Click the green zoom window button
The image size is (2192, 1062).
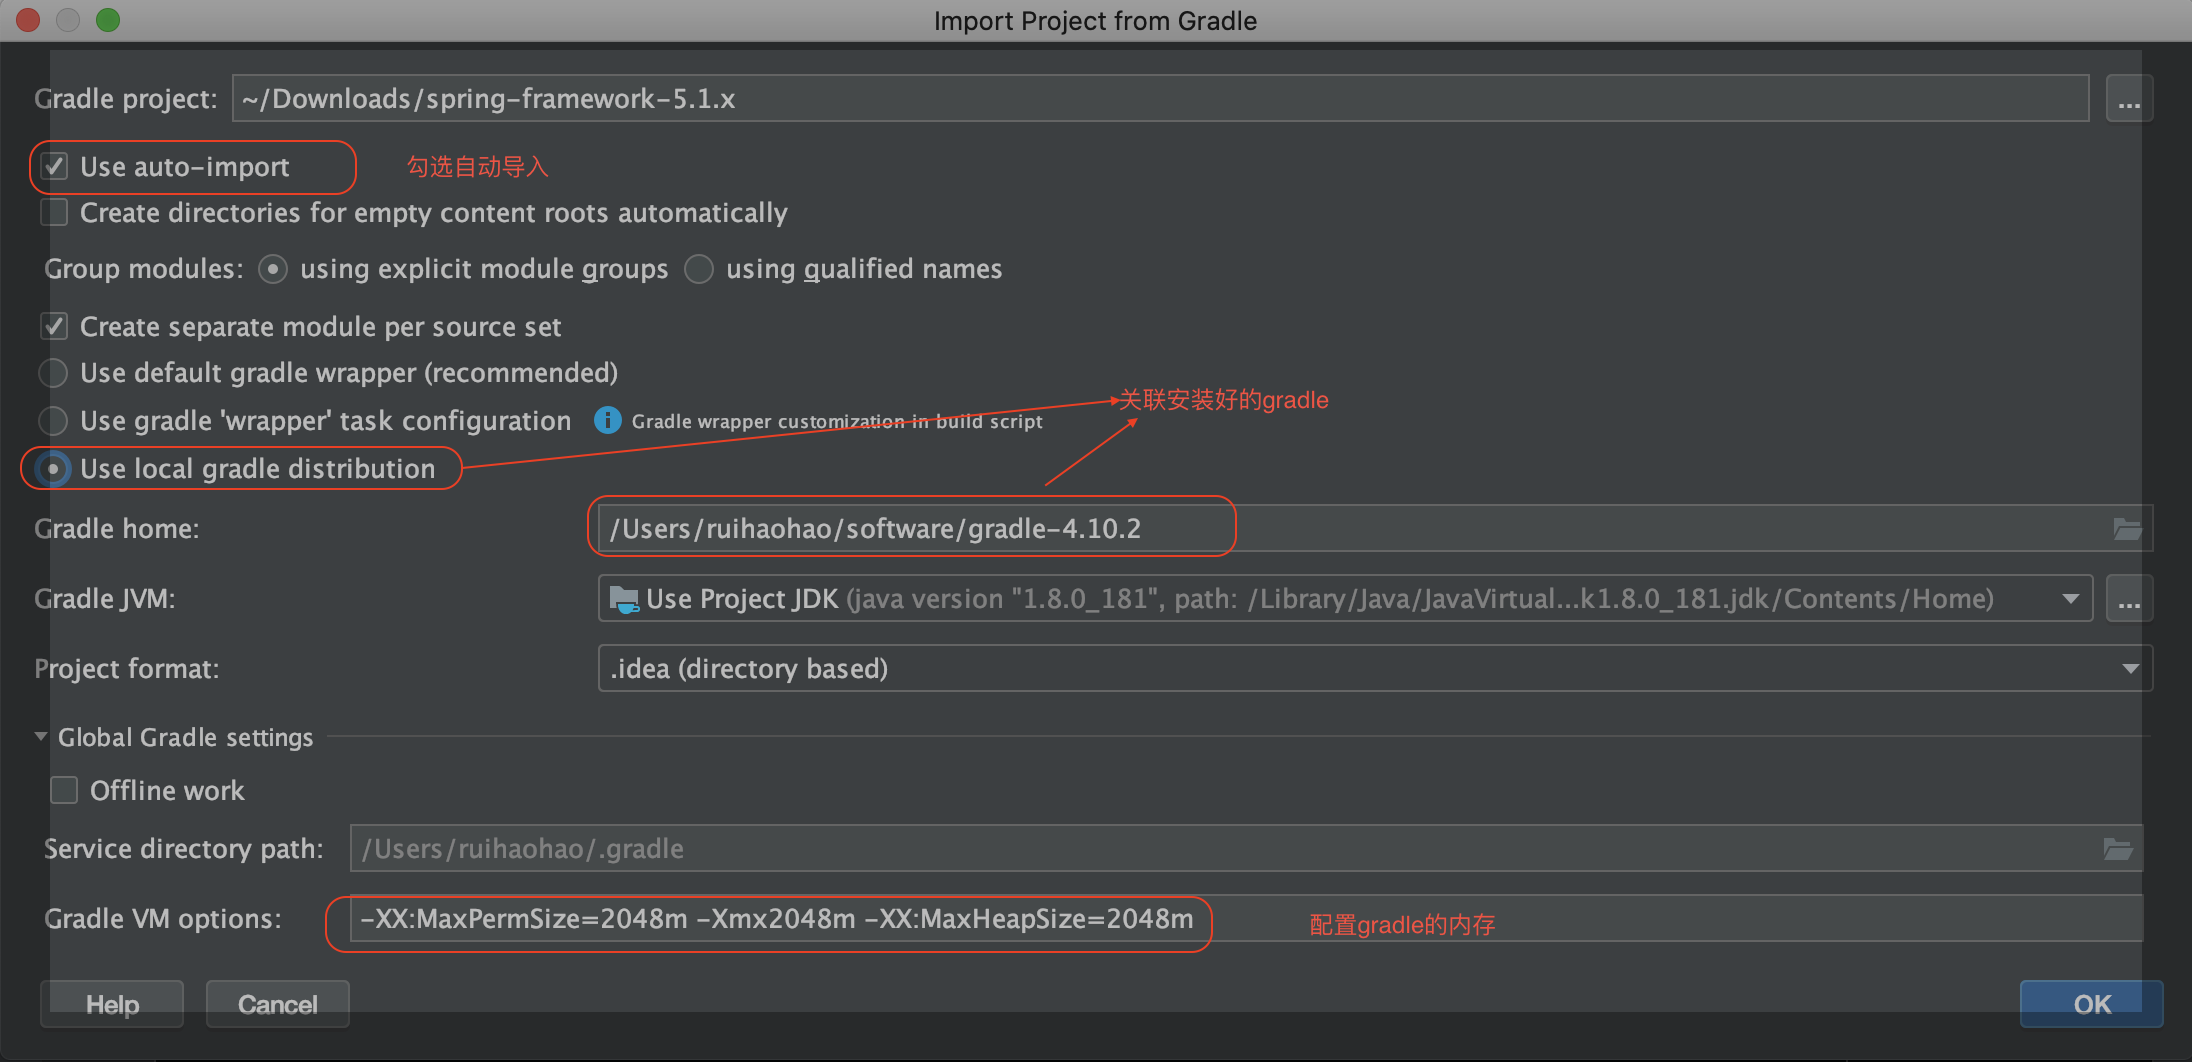point(108,20)
